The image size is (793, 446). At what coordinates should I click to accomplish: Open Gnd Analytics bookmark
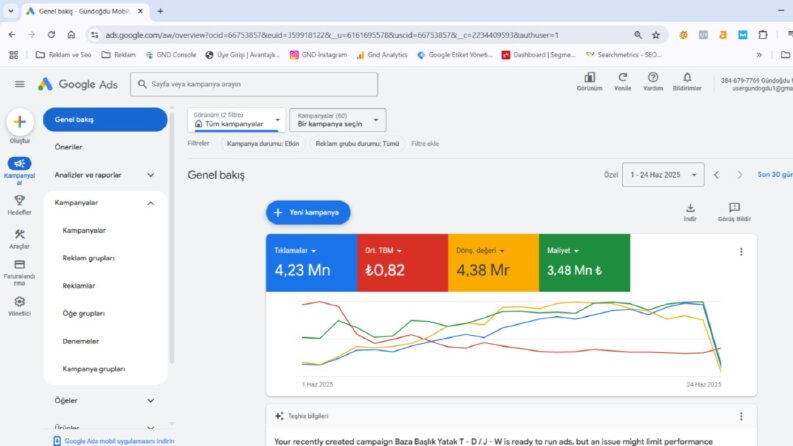pyautogui.click(x=382, y=55)
